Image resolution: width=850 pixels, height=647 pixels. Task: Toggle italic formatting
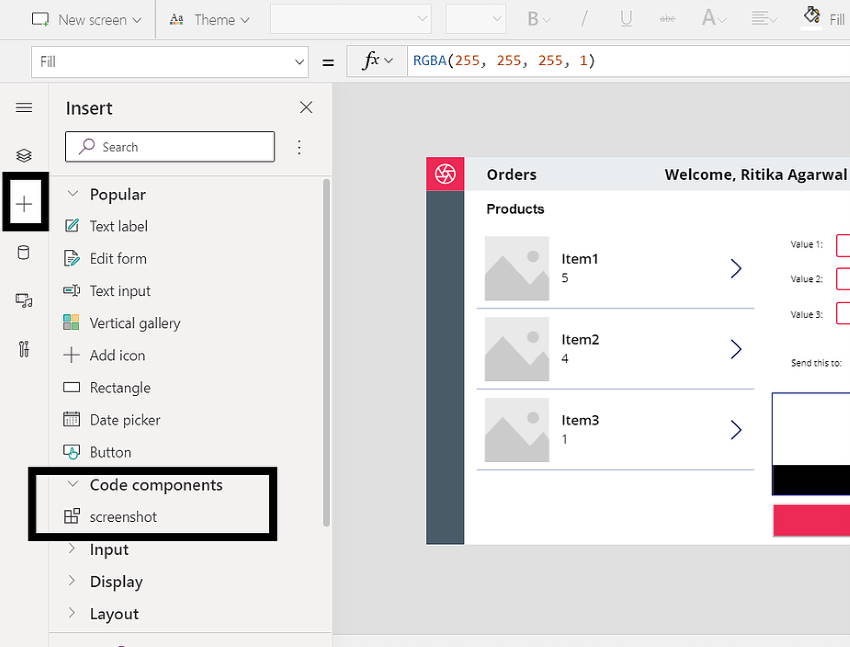click(584, 20)
